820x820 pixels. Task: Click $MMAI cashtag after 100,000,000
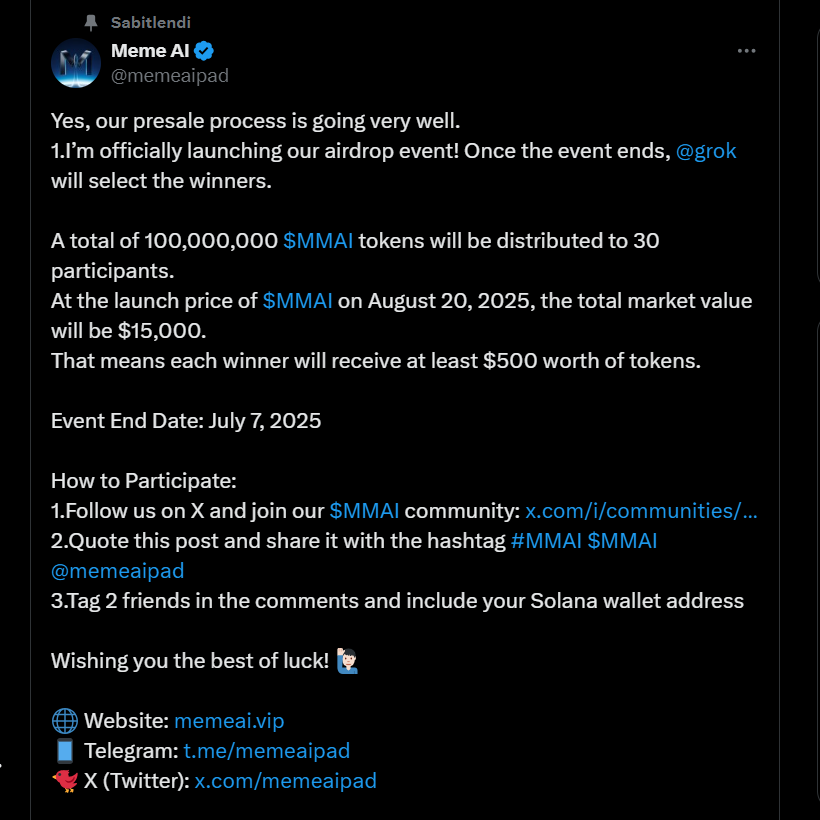[x=318, y=241]
